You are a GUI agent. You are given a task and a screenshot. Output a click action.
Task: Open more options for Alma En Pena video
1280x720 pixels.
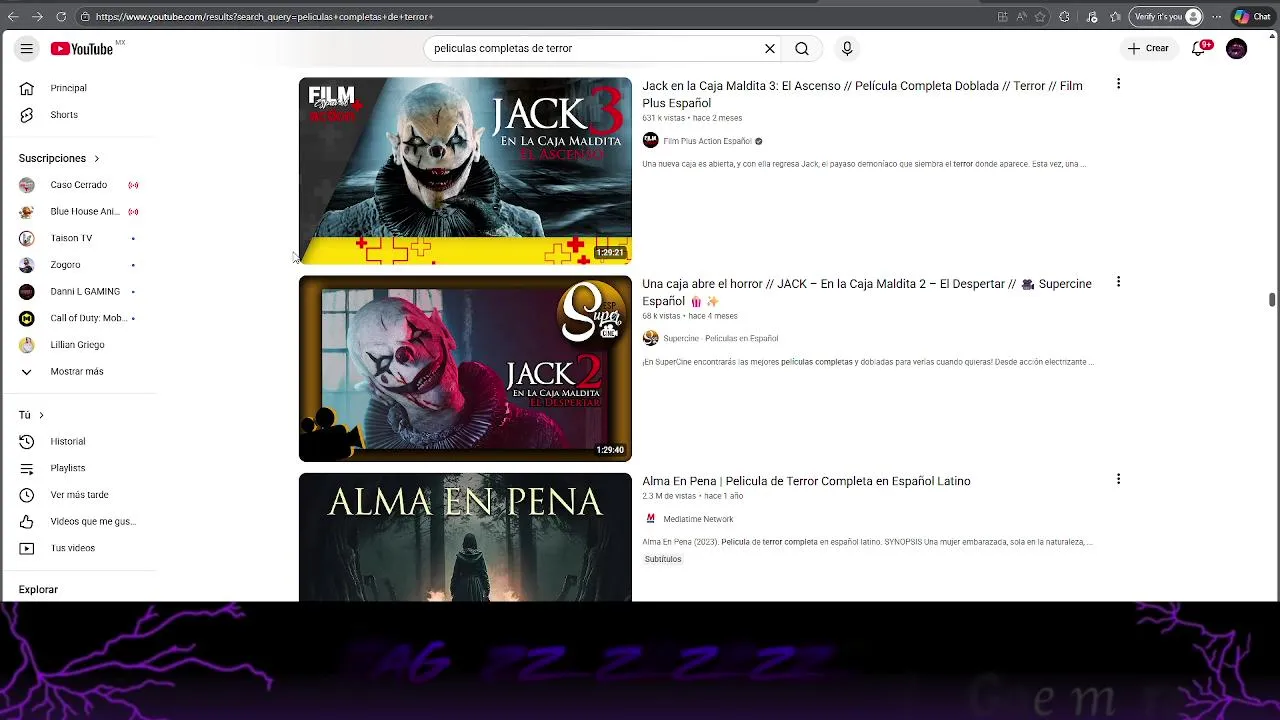(1118, 479)
